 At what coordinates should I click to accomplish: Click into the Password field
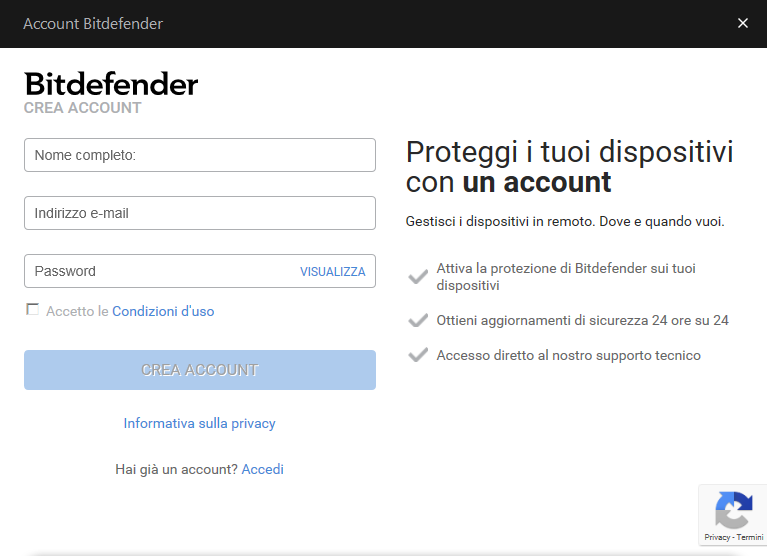(160, 271)
